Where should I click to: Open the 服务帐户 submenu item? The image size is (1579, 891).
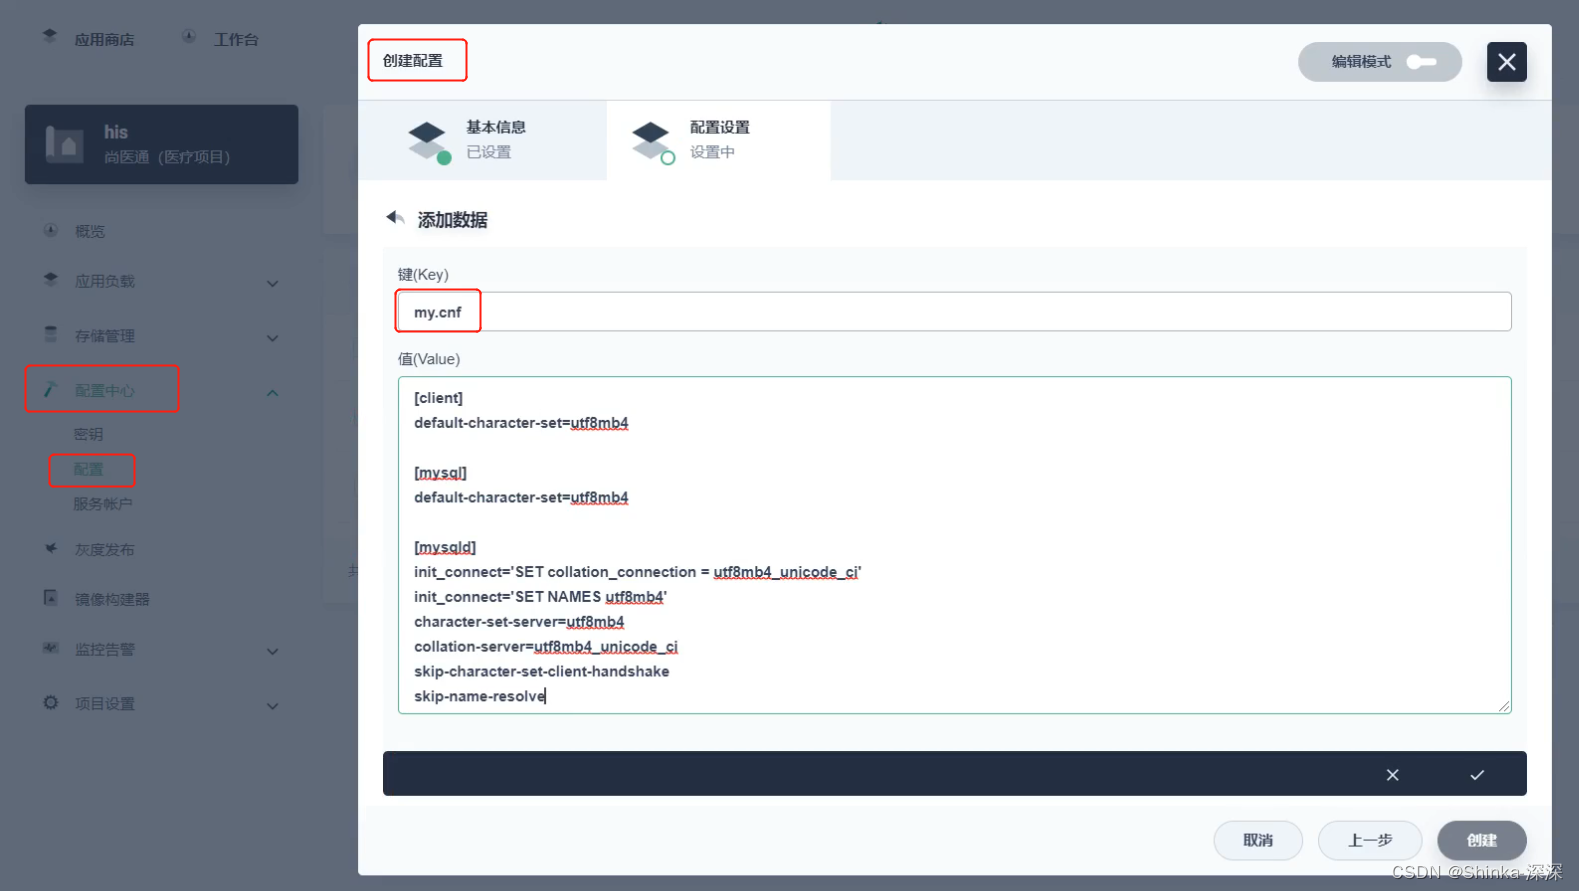click(x=102, y=504)
